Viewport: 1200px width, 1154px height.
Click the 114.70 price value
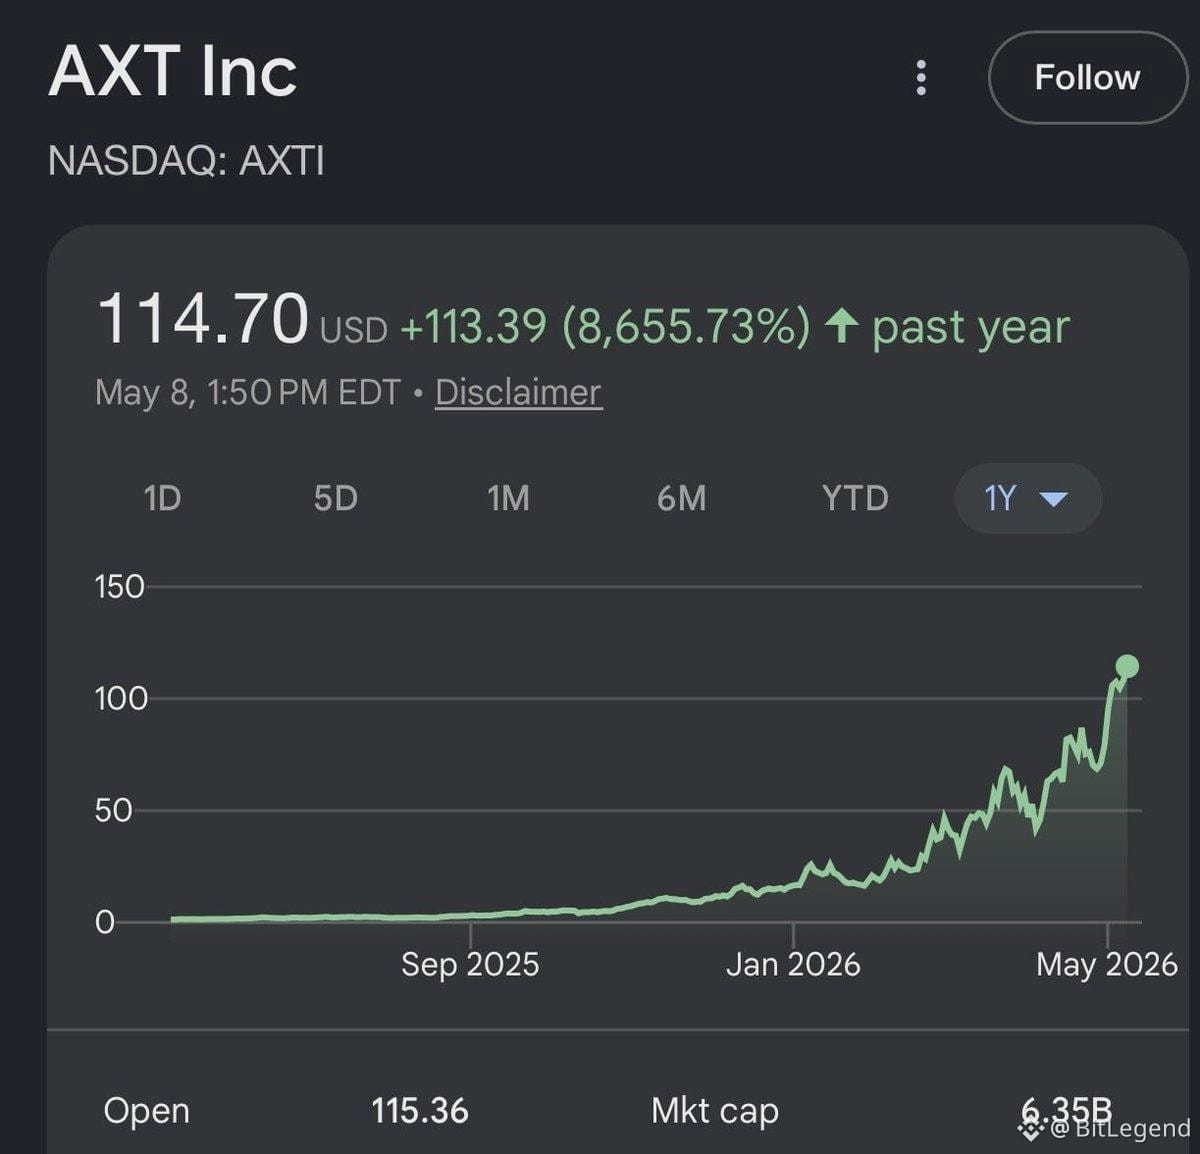(x=203, y=319)
